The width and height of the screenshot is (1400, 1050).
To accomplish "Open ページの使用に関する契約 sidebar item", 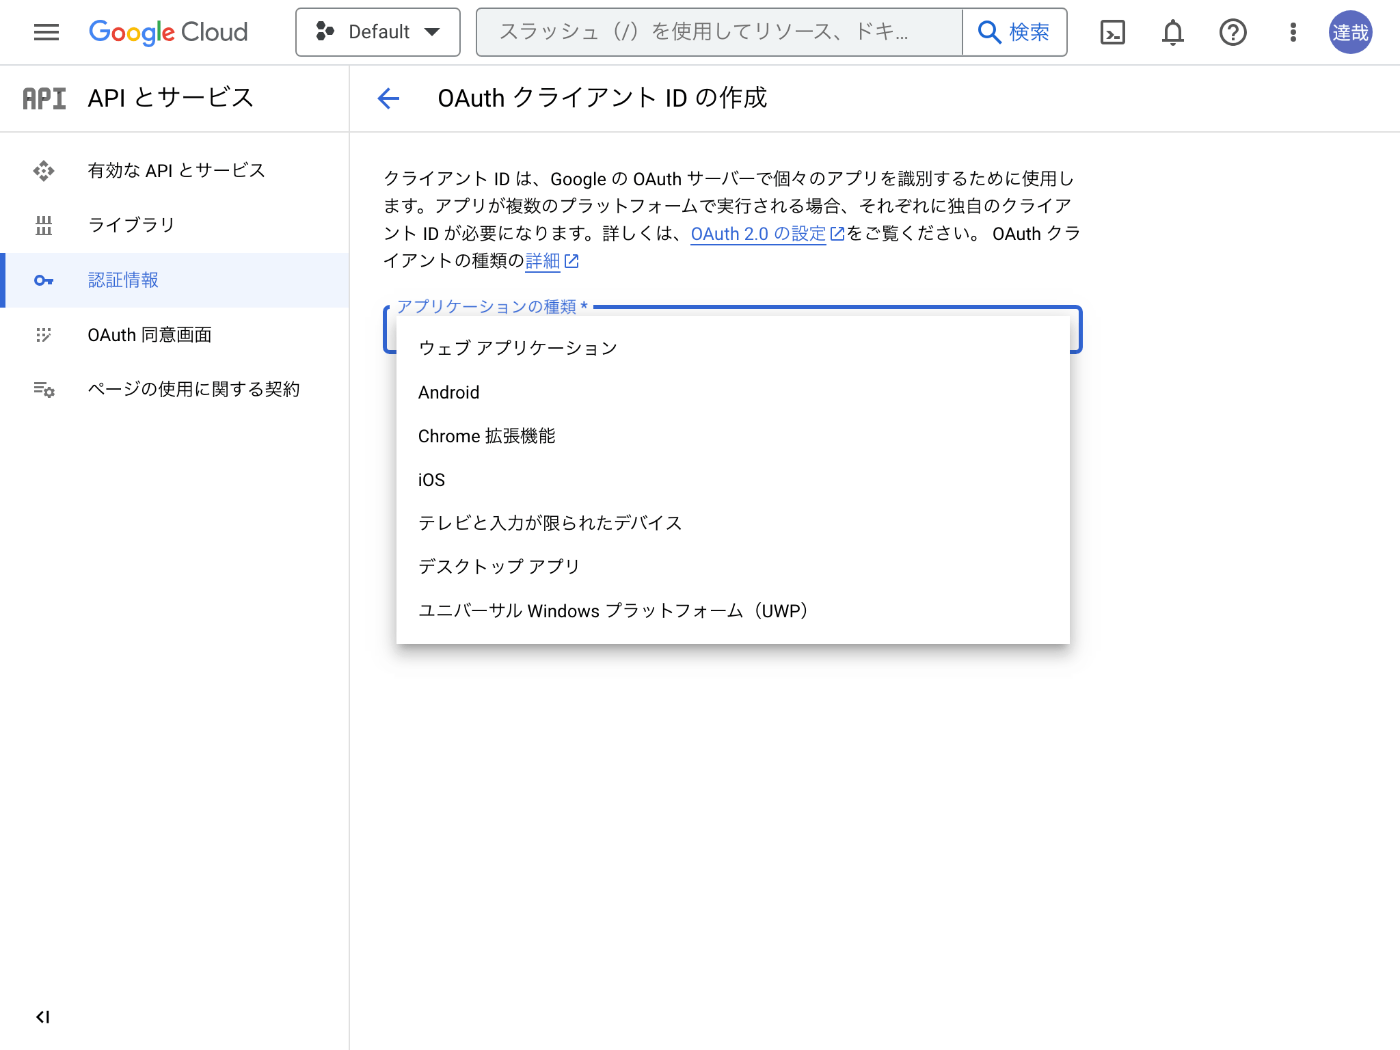I will [x=175, y=389].
